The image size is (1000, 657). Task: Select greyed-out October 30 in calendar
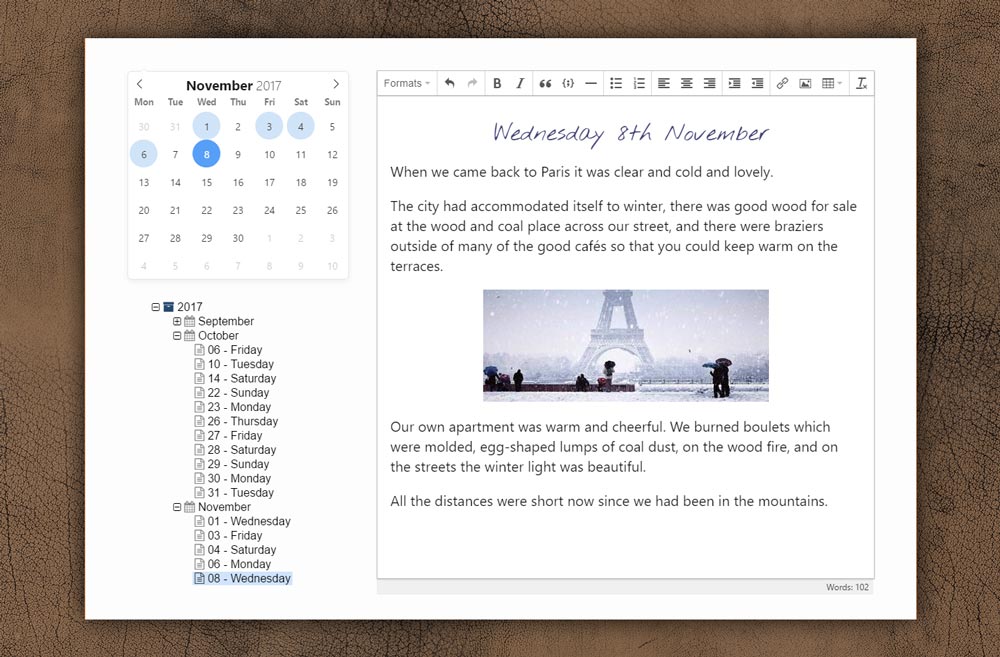click(x=144, y=126)
